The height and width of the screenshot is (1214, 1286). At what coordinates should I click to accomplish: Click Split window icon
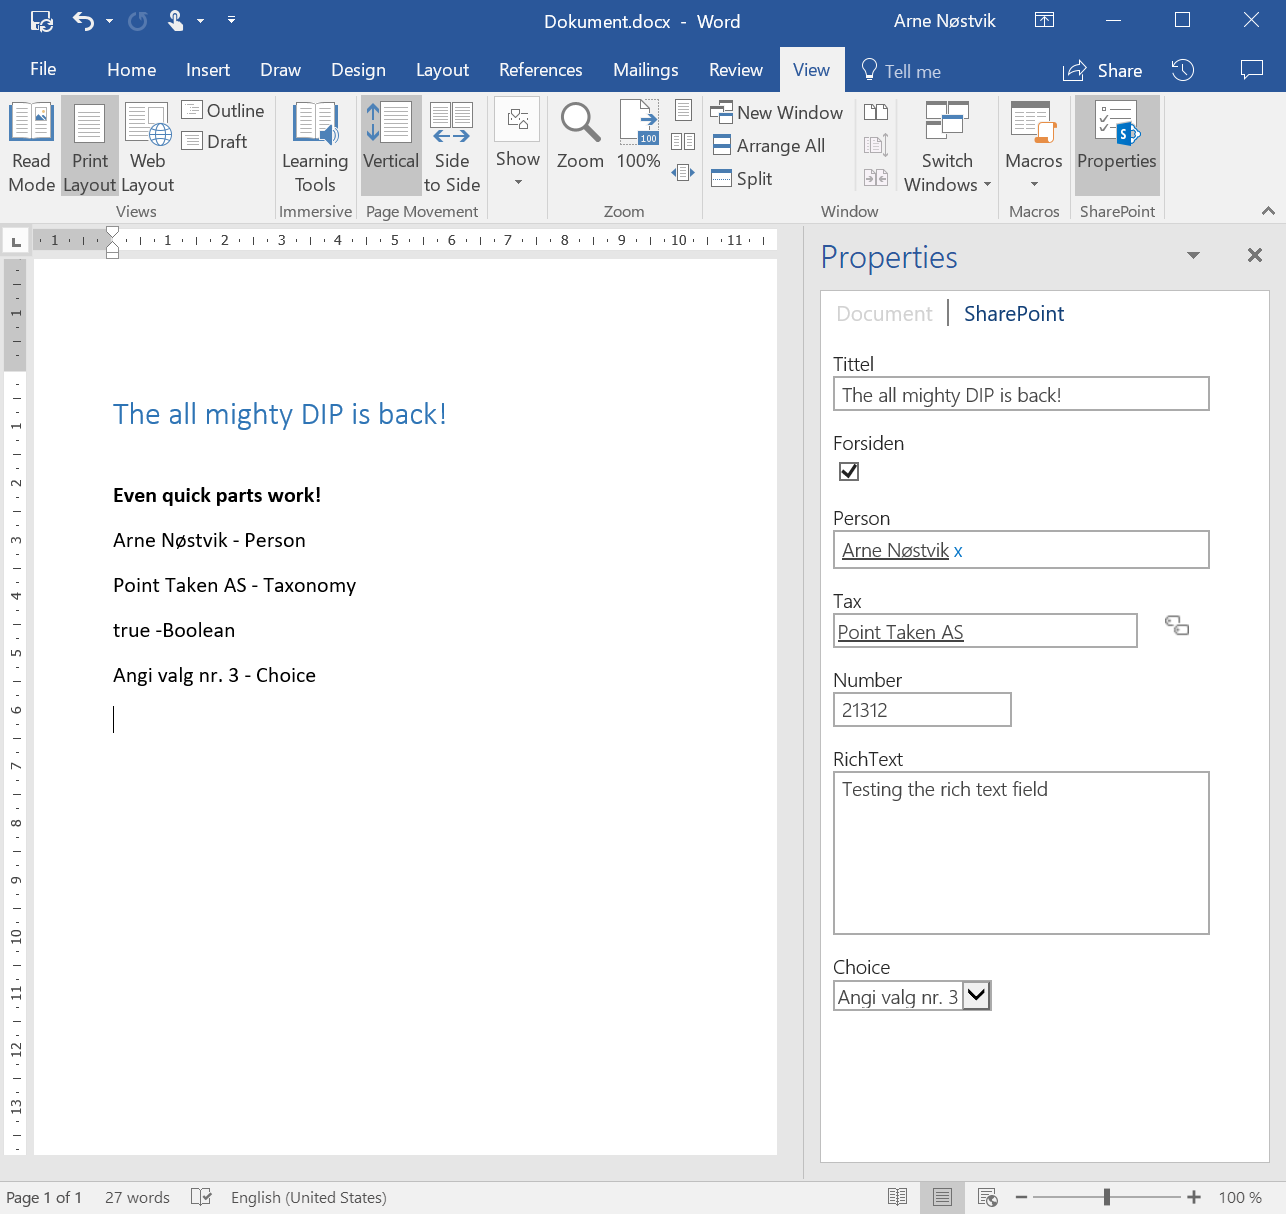[x=742, y=178]
